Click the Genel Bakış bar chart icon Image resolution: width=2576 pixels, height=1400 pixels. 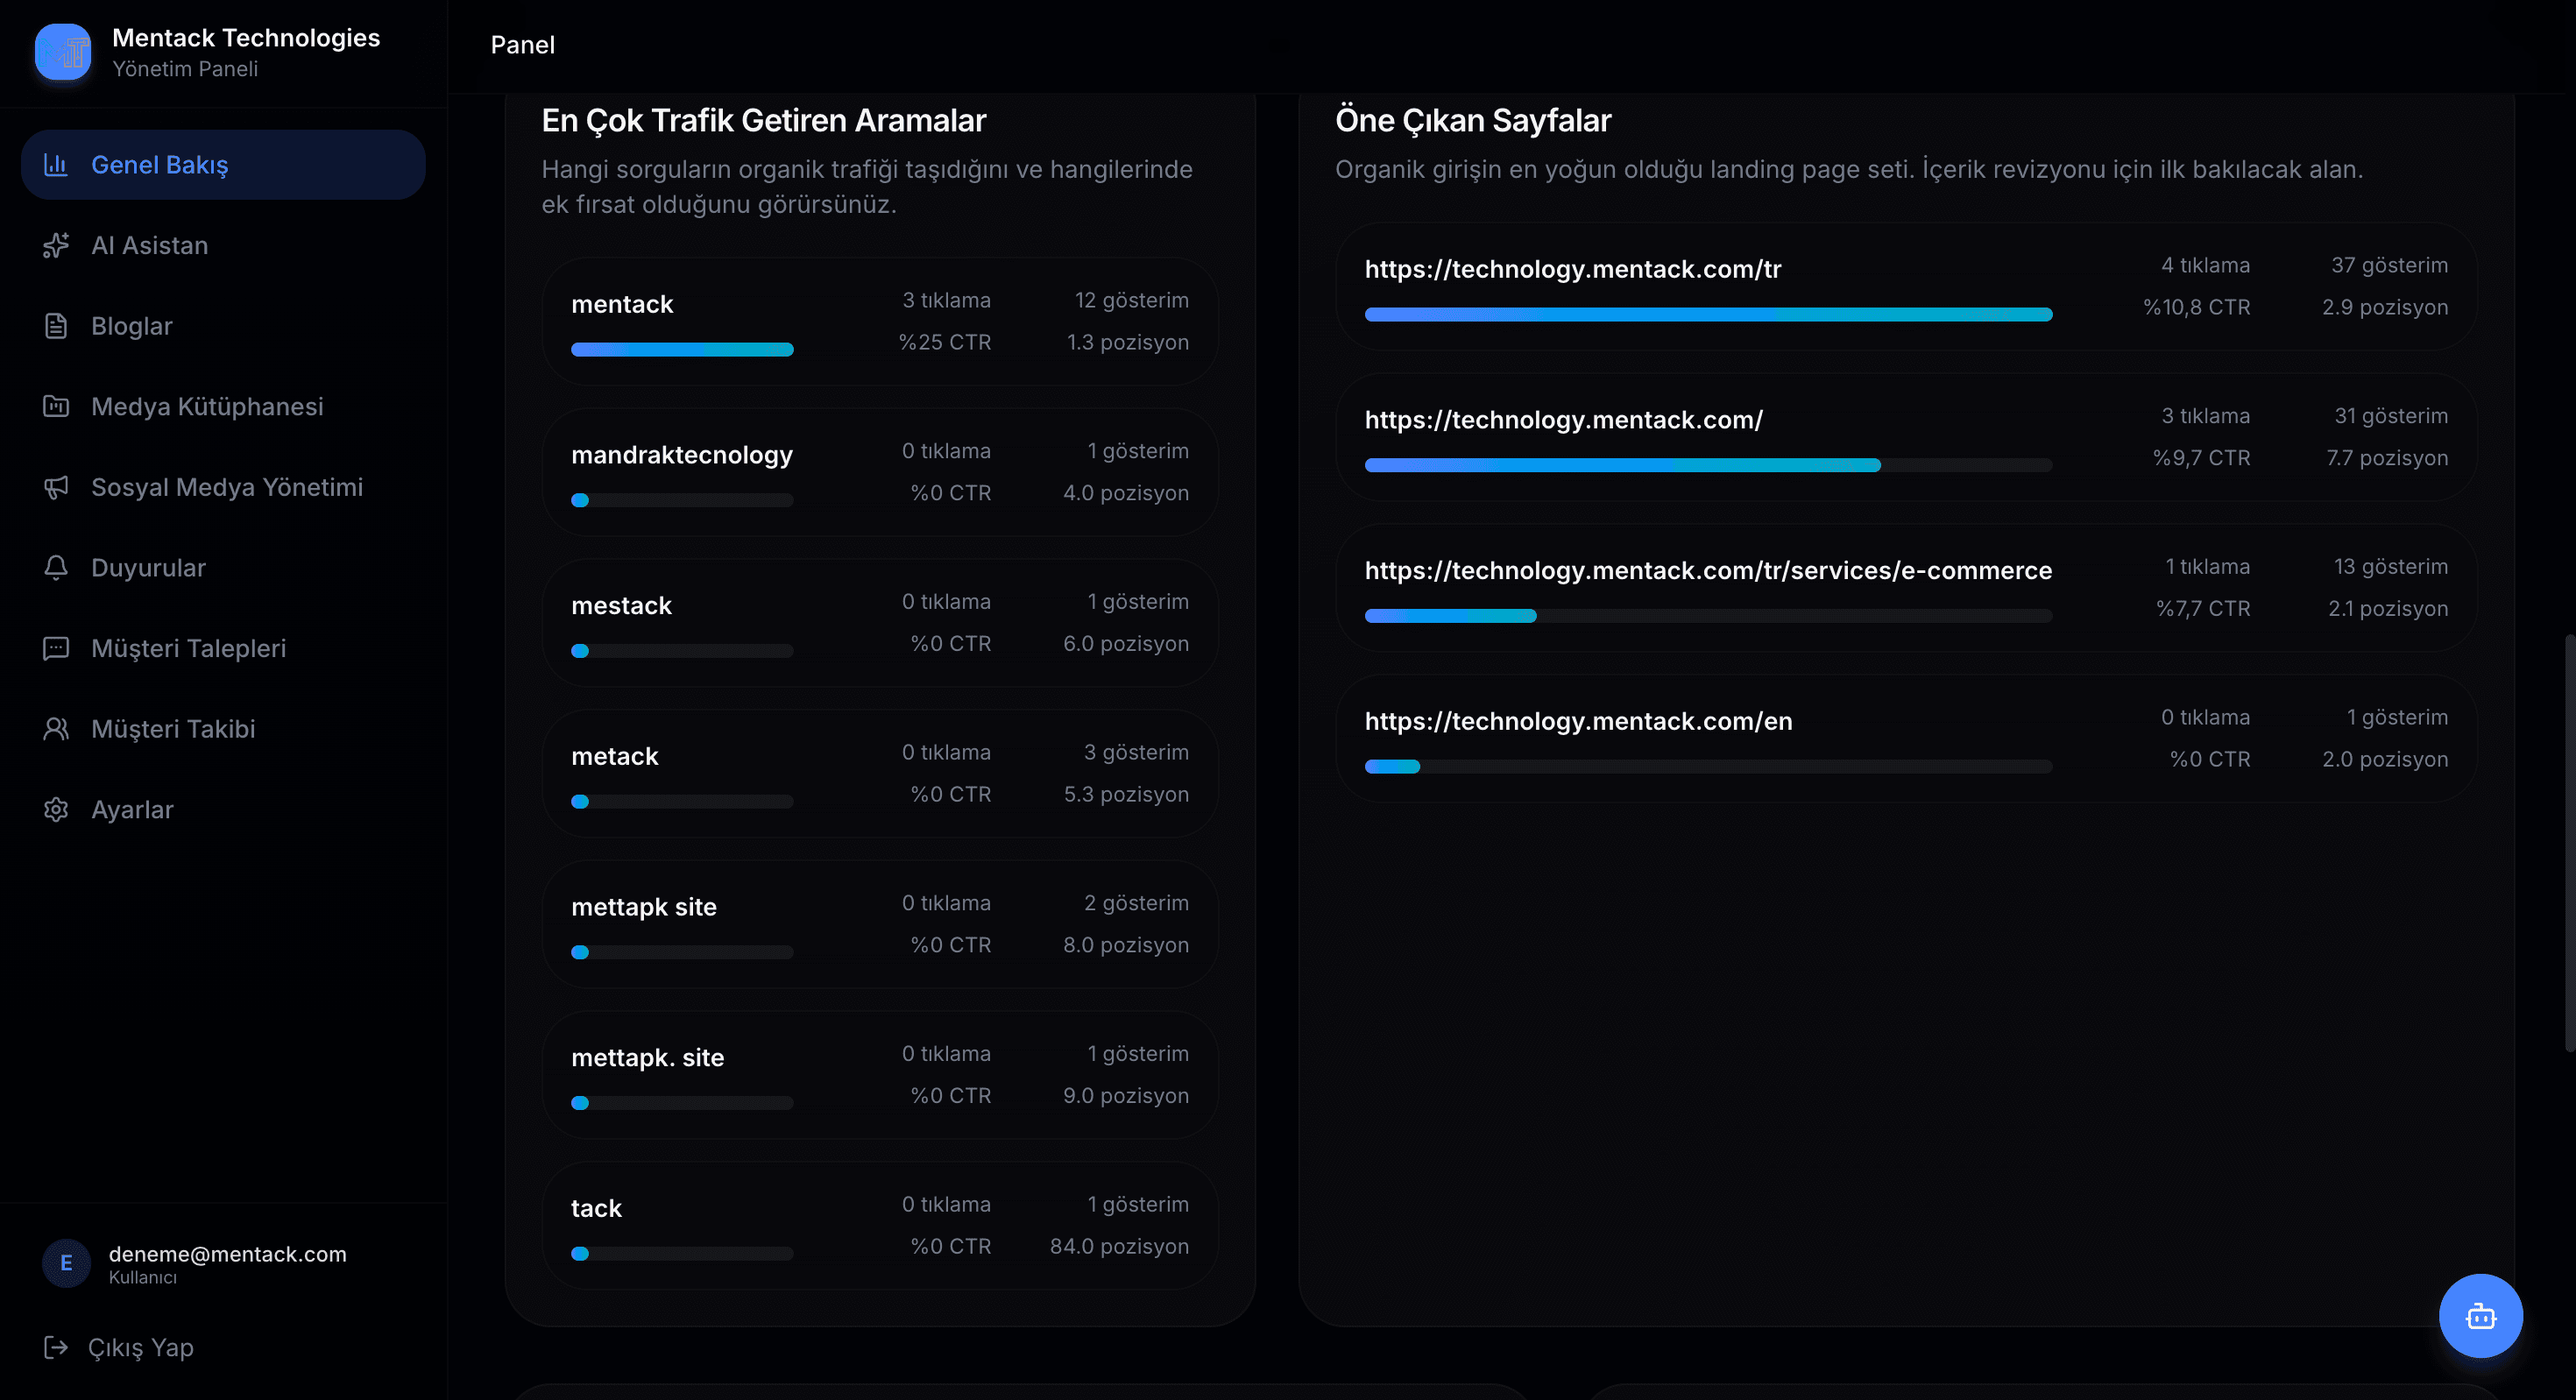(56, 165)
